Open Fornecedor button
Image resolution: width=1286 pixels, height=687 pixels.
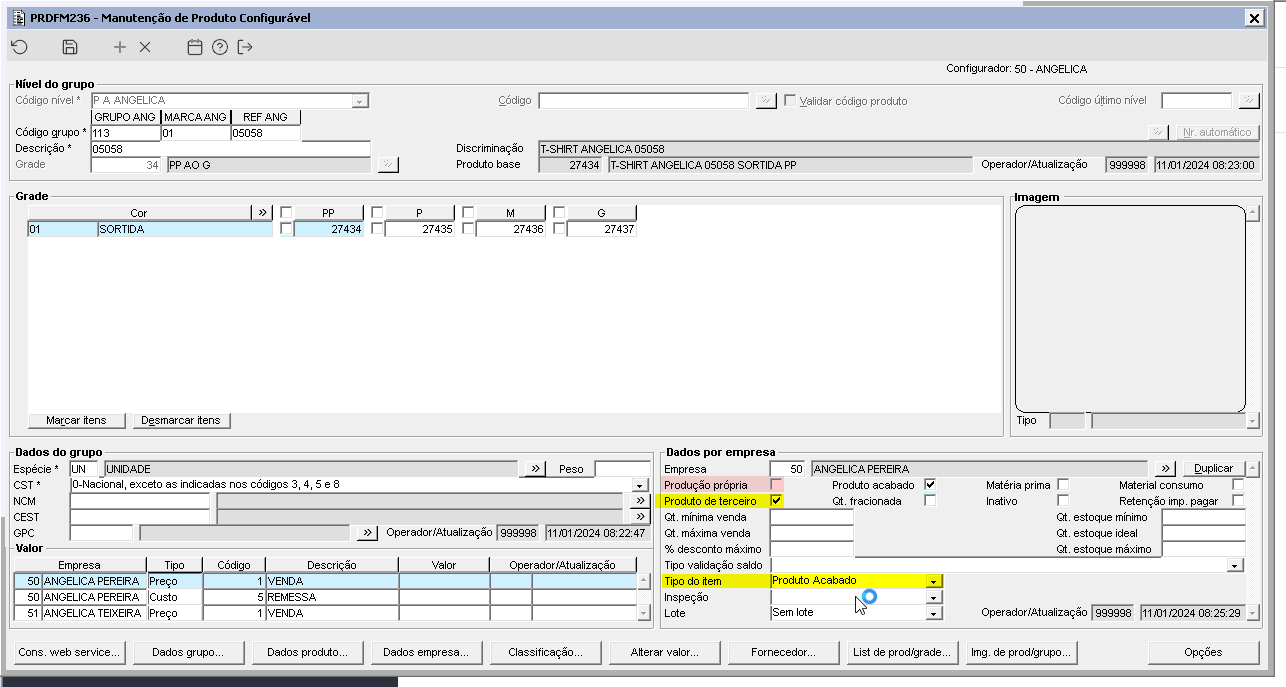point(784,652)
